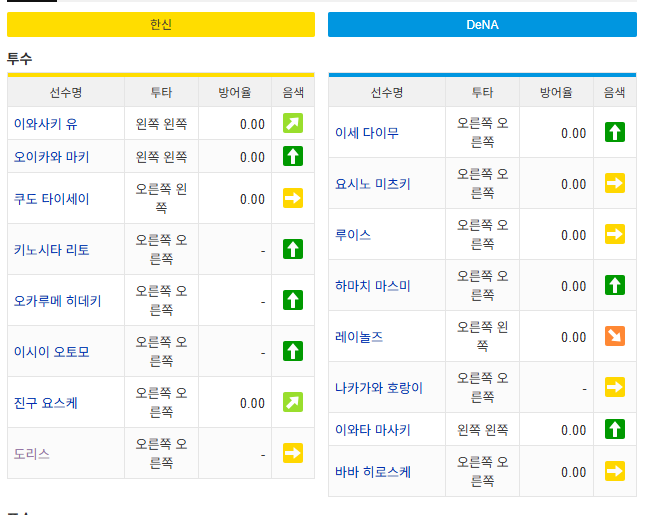Click 오이카와 마키's green up-arrow condition icon
Viewport: 651px width, 515px height.
[x=293, y=157]
